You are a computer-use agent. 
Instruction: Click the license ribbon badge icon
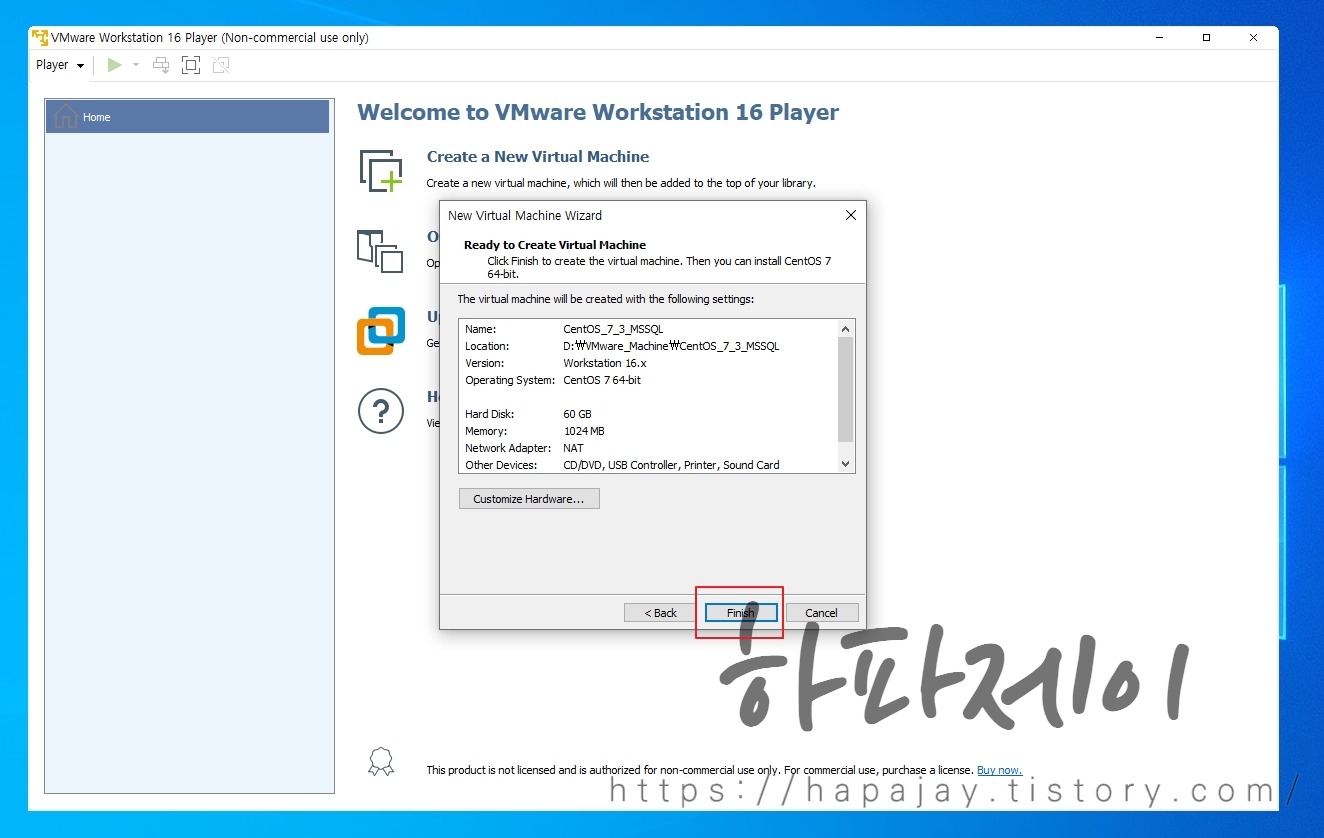coord(381,762)
